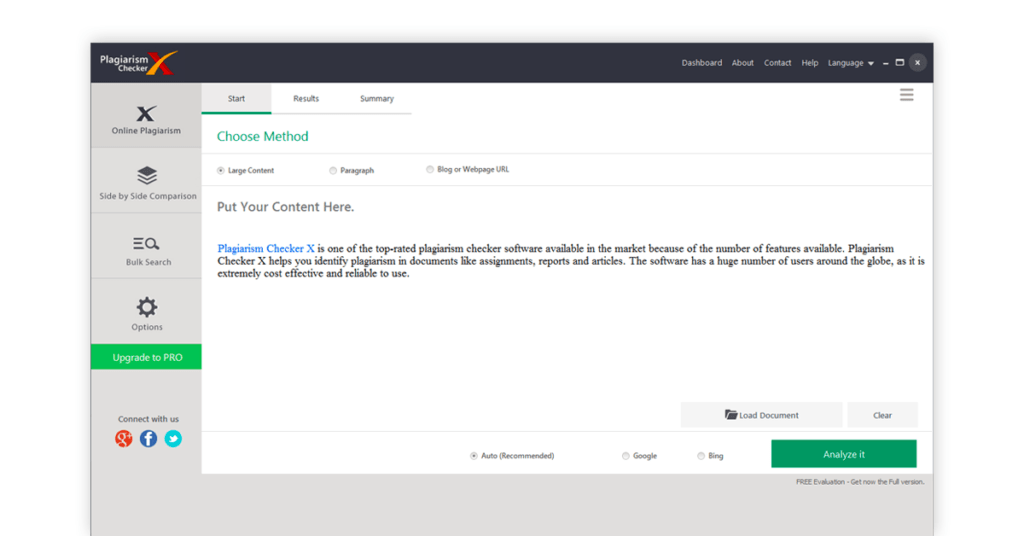Screen dimensions: 1024x536
Task: Switch to the Results tab
Action: coord(306,99)
